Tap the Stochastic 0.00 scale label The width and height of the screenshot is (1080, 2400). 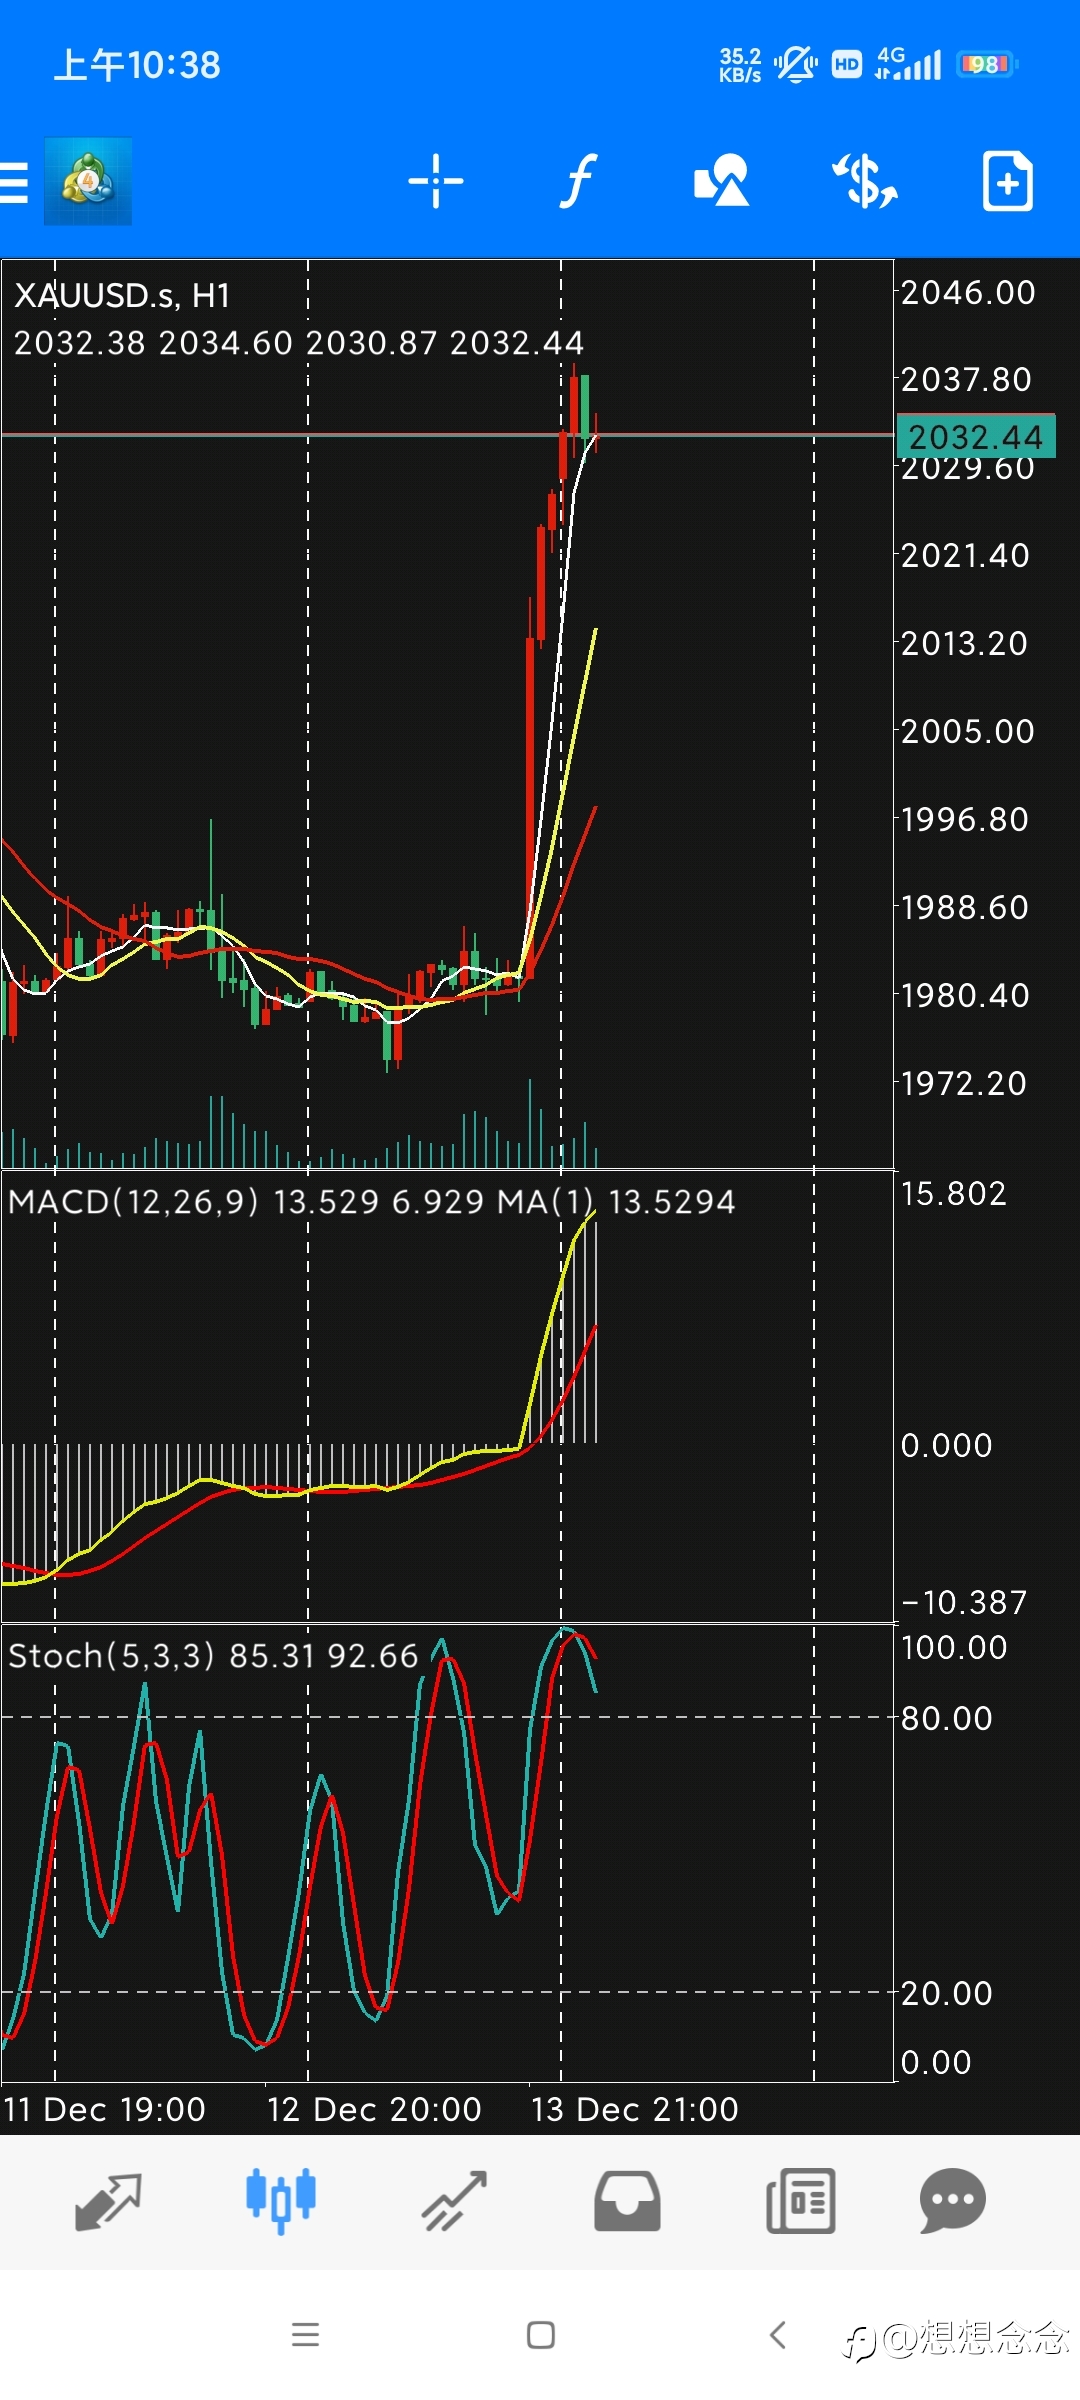936,2062
